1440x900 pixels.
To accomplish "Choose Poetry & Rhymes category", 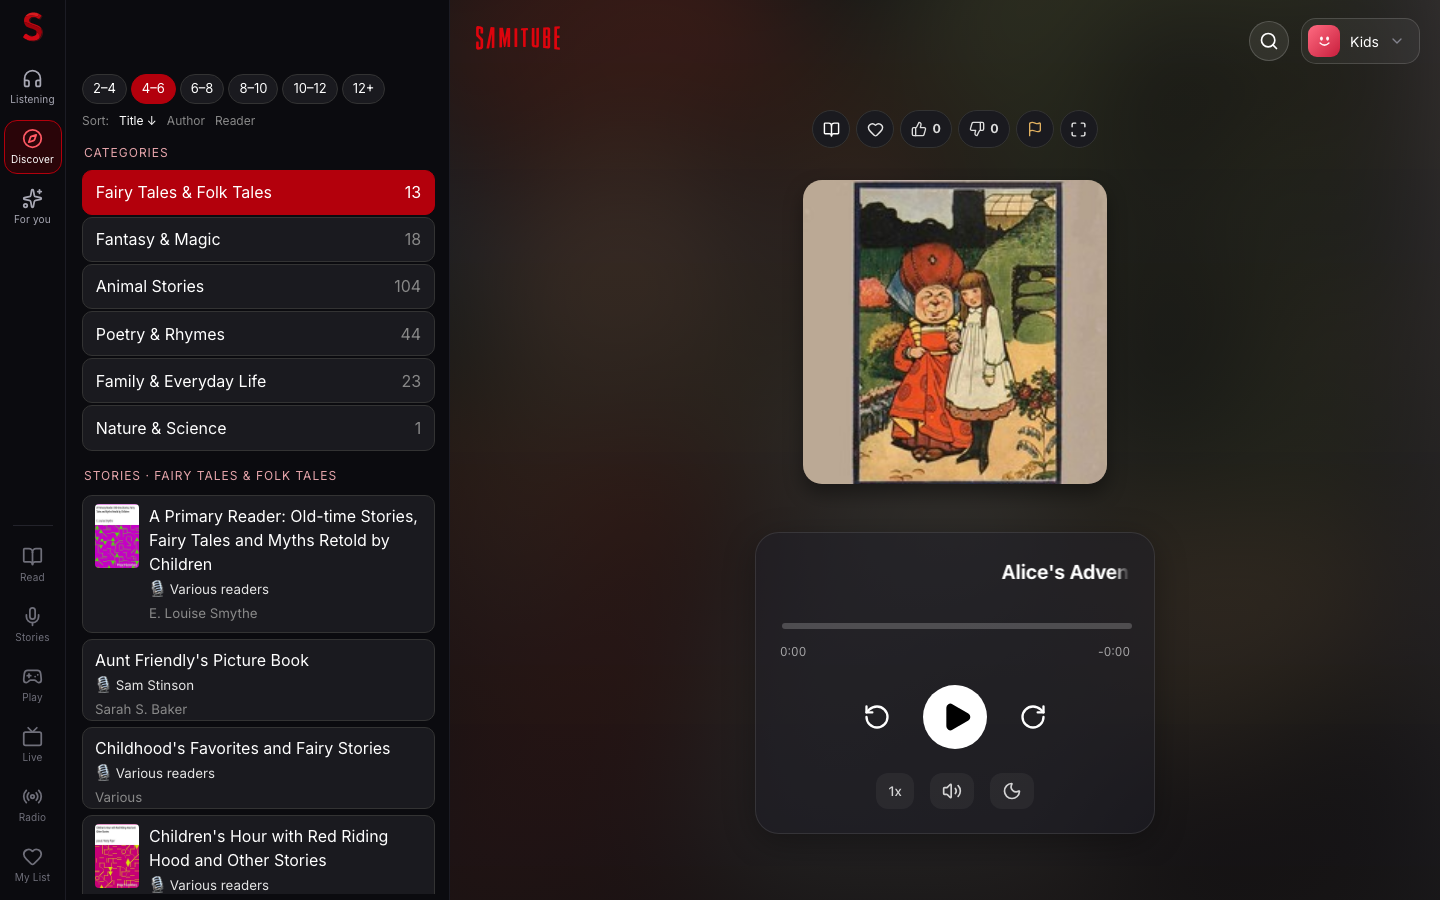I will [258, 334].
